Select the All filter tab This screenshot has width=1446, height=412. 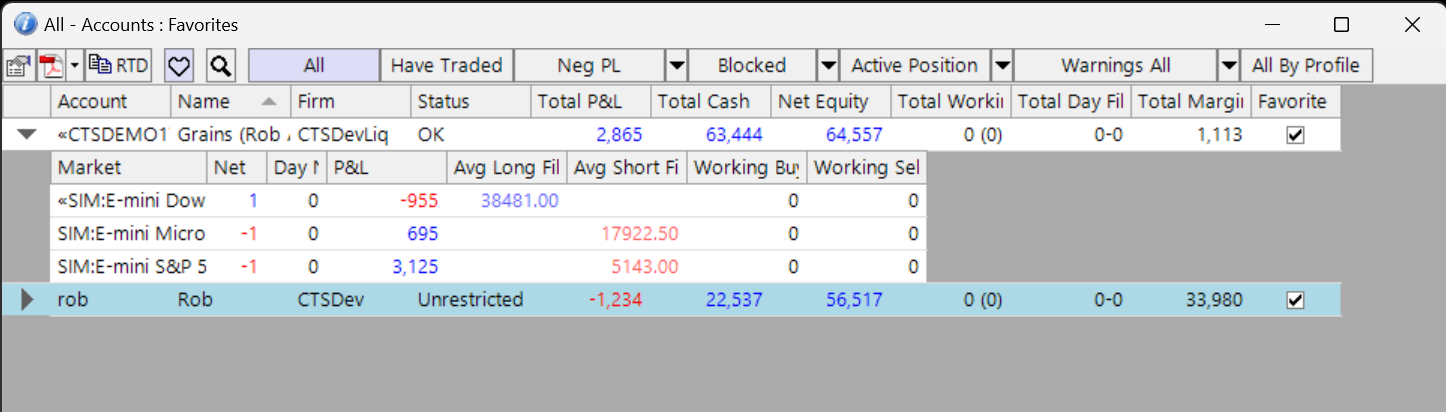click(314, 66)
